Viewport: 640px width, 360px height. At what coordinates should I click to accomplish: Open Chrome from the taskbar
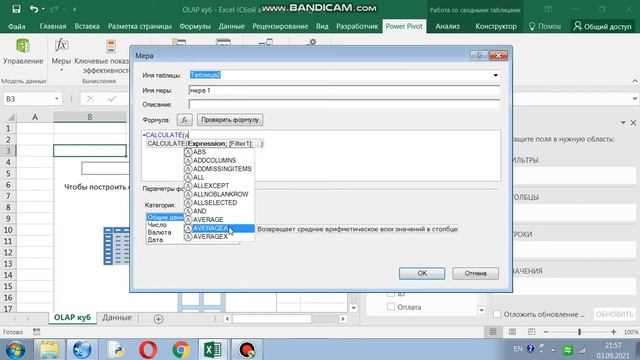[181, 350]
